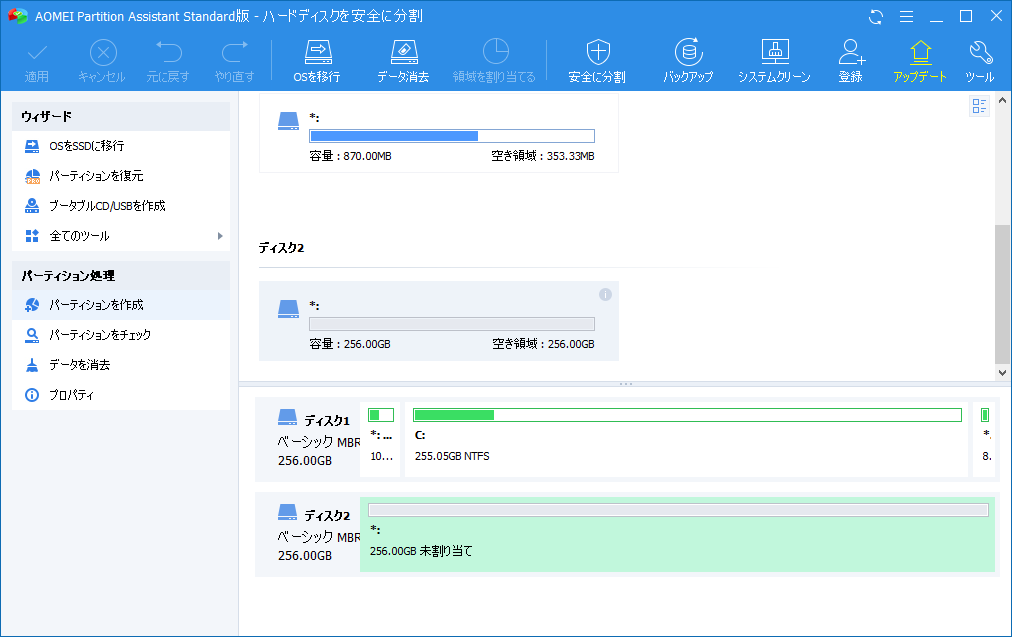Click 容量 : 256.00GB text on disk card

coord(350,344)
